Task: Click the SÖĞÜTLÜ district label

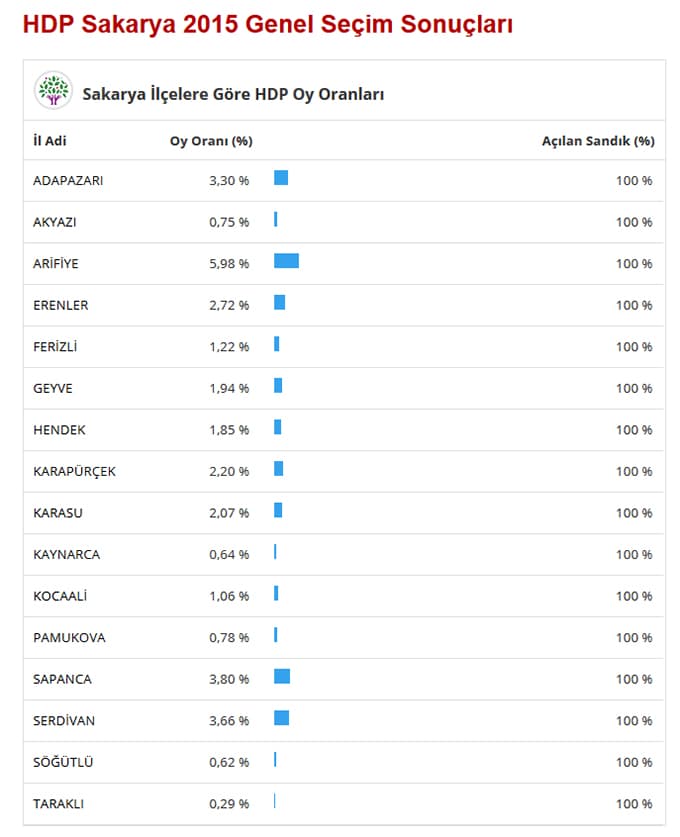Action: coord(63,762)
